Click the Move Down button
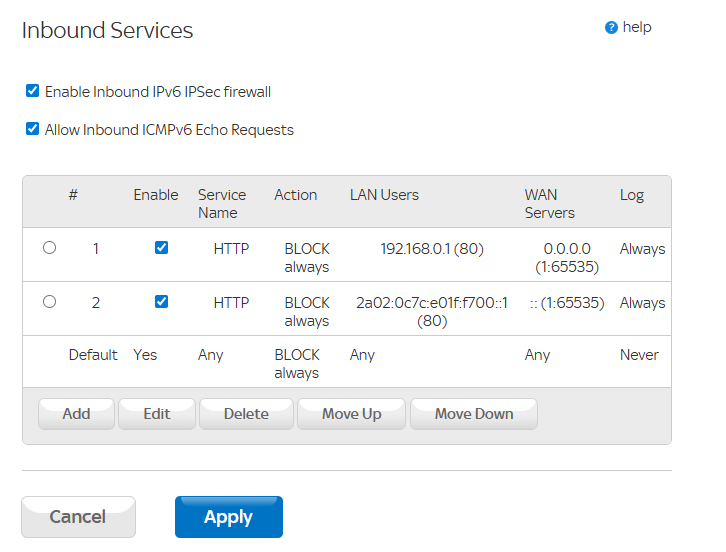 click(x=473, y=414)
